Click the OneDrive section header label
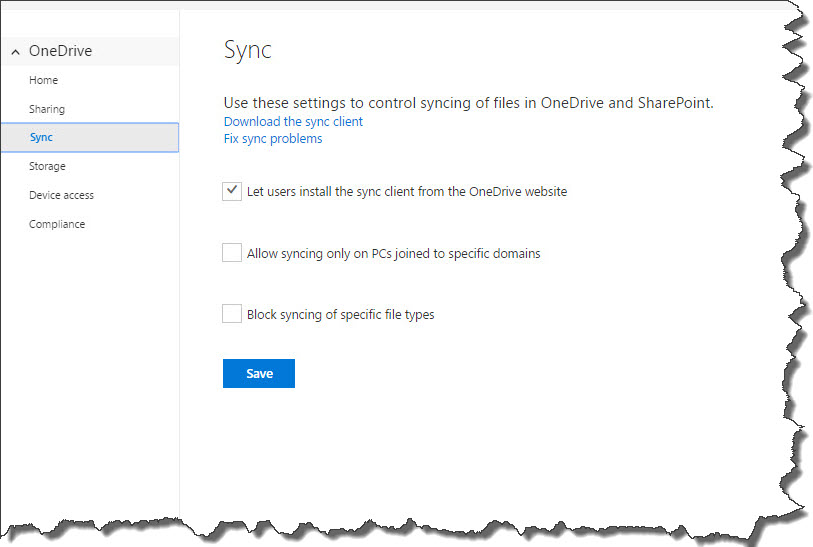This screenshot has width=813, height=547. coord(60,51)
